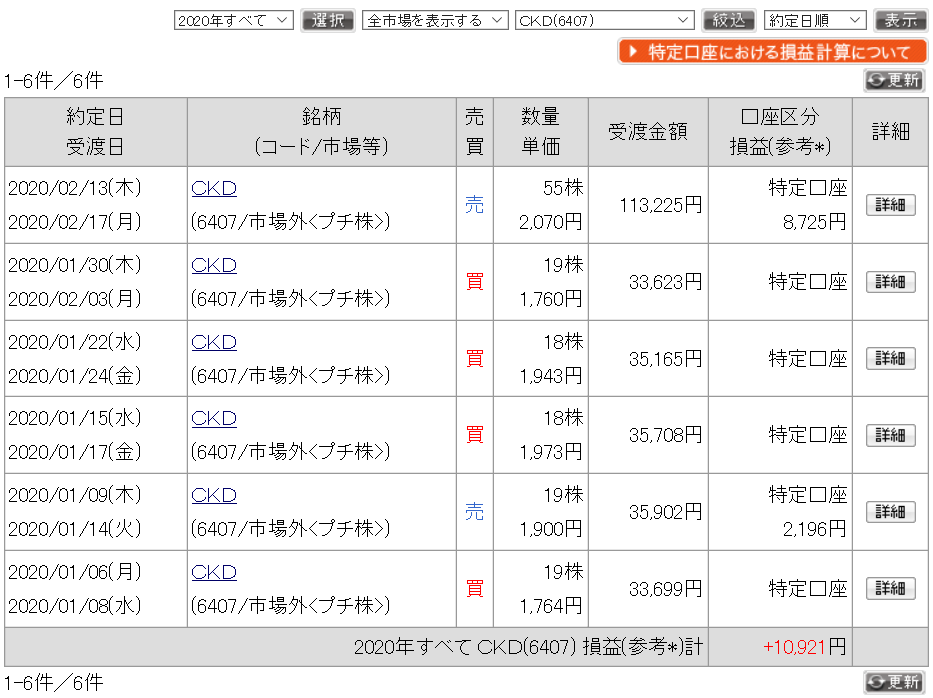Click the 1,973円 unit price
This screenshot has width=933, height=698.
(x=550, y=453)
